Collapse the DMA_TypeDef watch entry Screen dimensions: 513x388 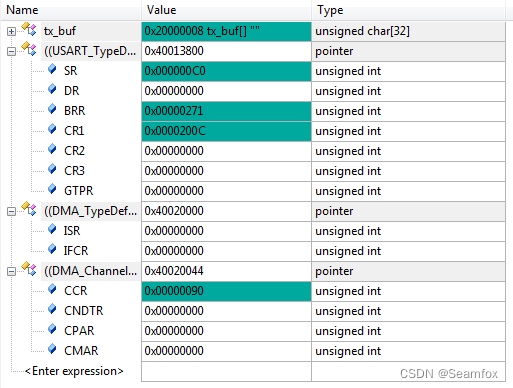(11, 211)
